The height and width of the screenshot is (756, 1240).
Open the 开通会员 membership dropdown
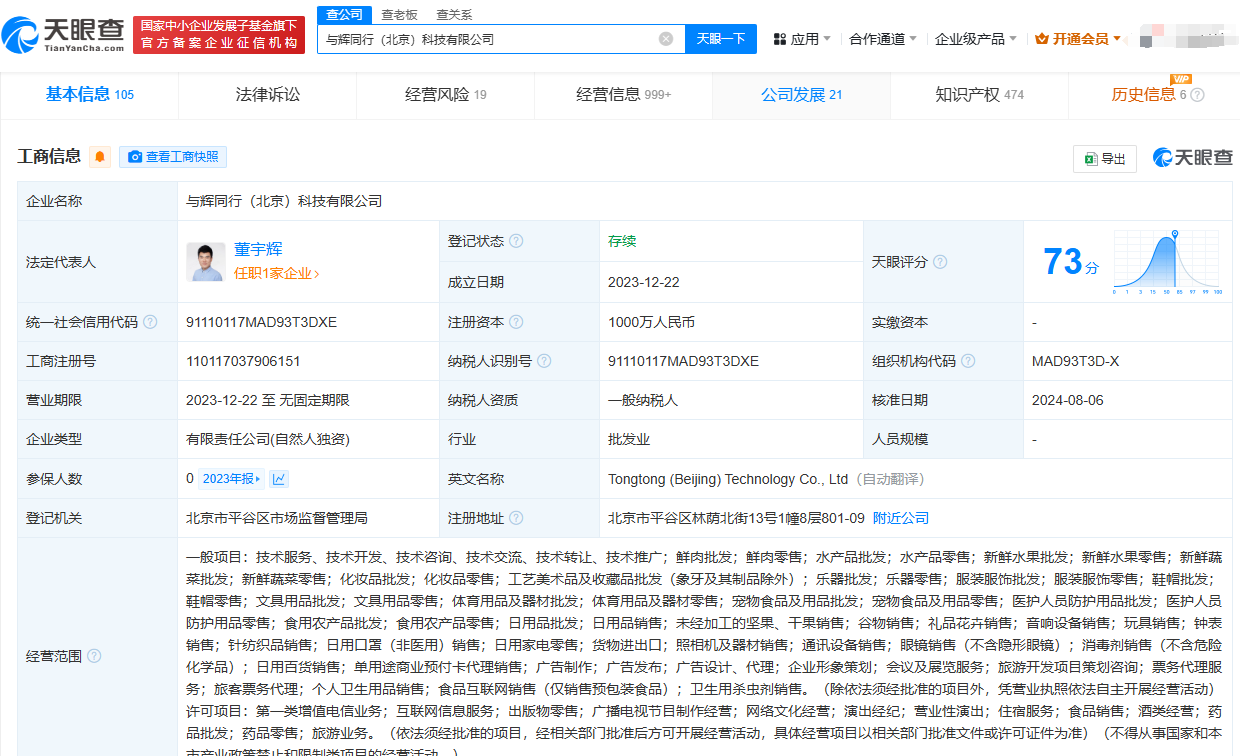coord(1078,39)
